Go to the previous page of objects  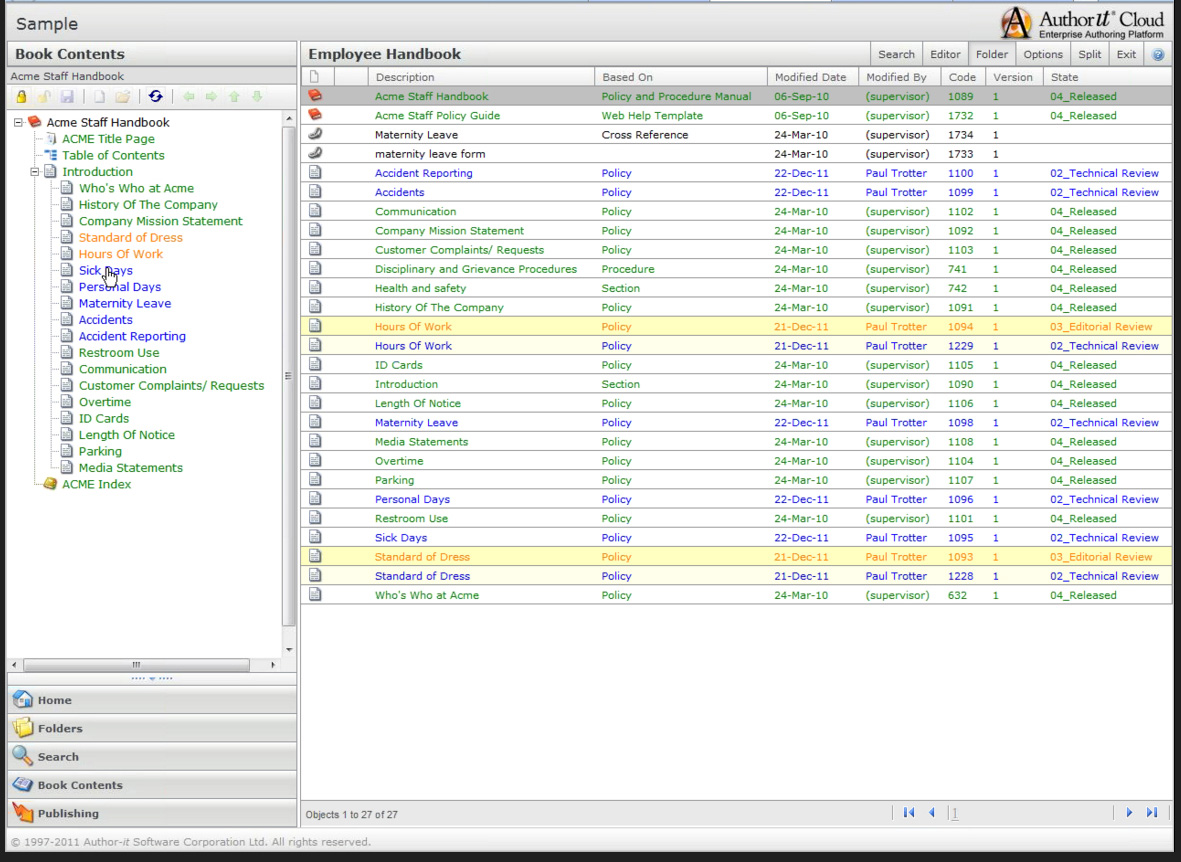(932, 812)
